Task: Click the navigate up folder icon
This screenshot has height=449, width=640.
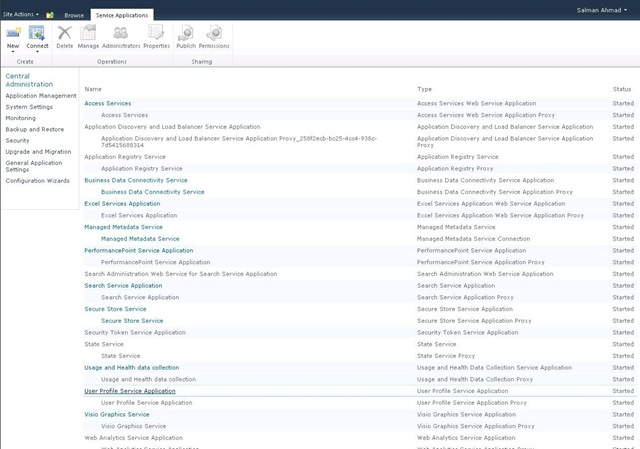Action: point(50,15)
